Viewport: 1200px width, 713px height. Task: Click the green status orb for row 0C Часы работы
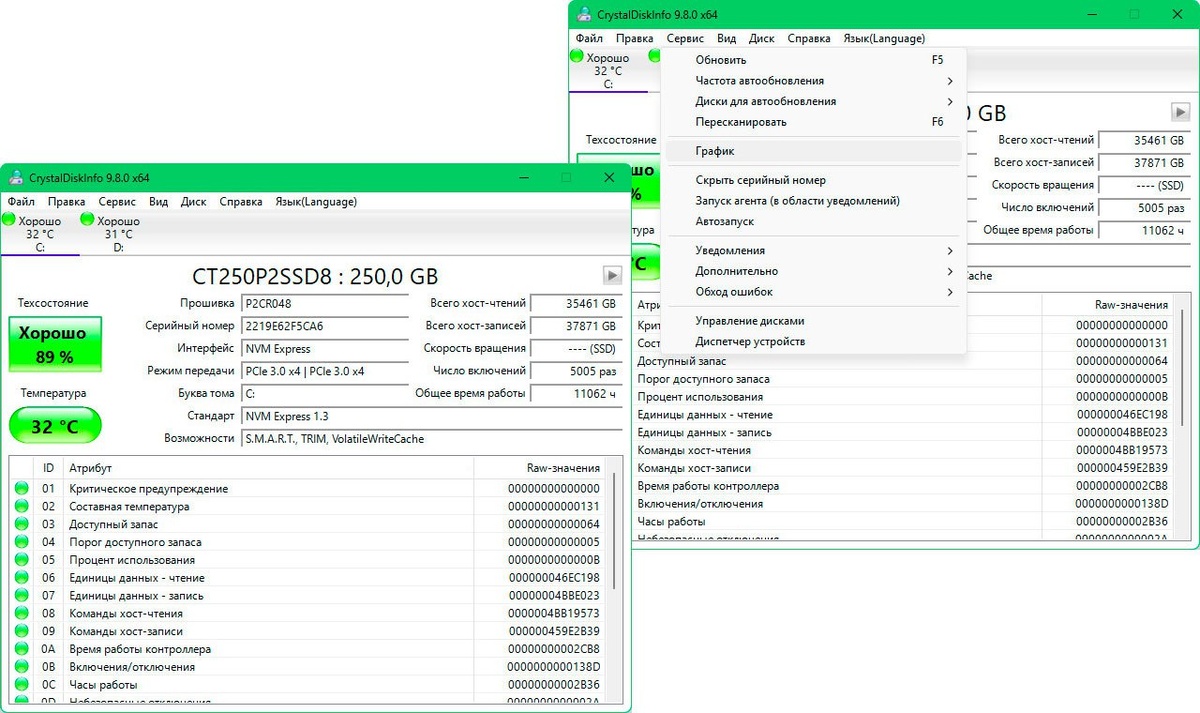point(22,685)
